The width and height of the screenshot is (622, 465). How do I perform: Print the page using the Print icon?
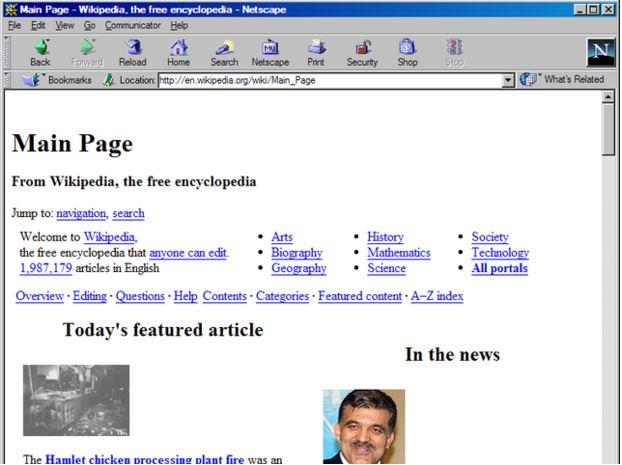tap(316, 47)
